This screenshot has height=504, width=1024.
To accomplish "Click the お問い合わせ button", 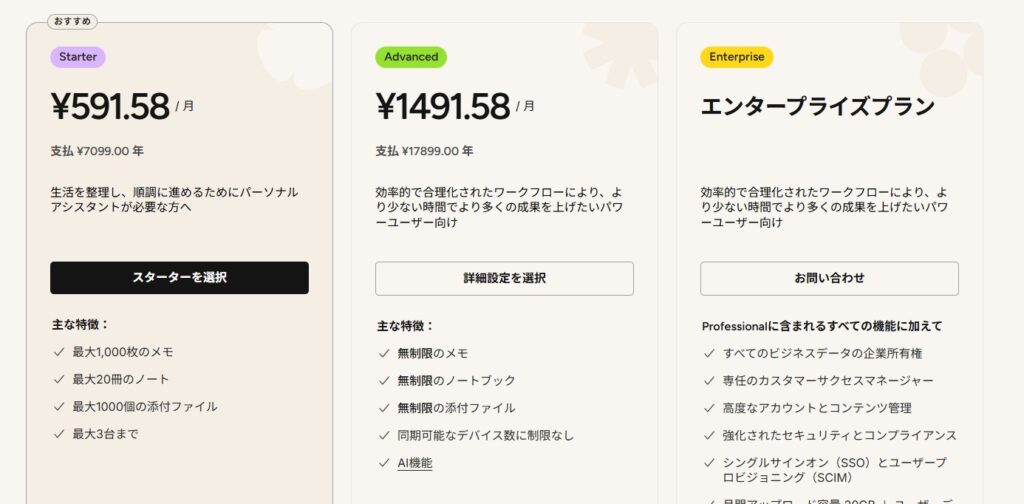I will click(829, 278).
